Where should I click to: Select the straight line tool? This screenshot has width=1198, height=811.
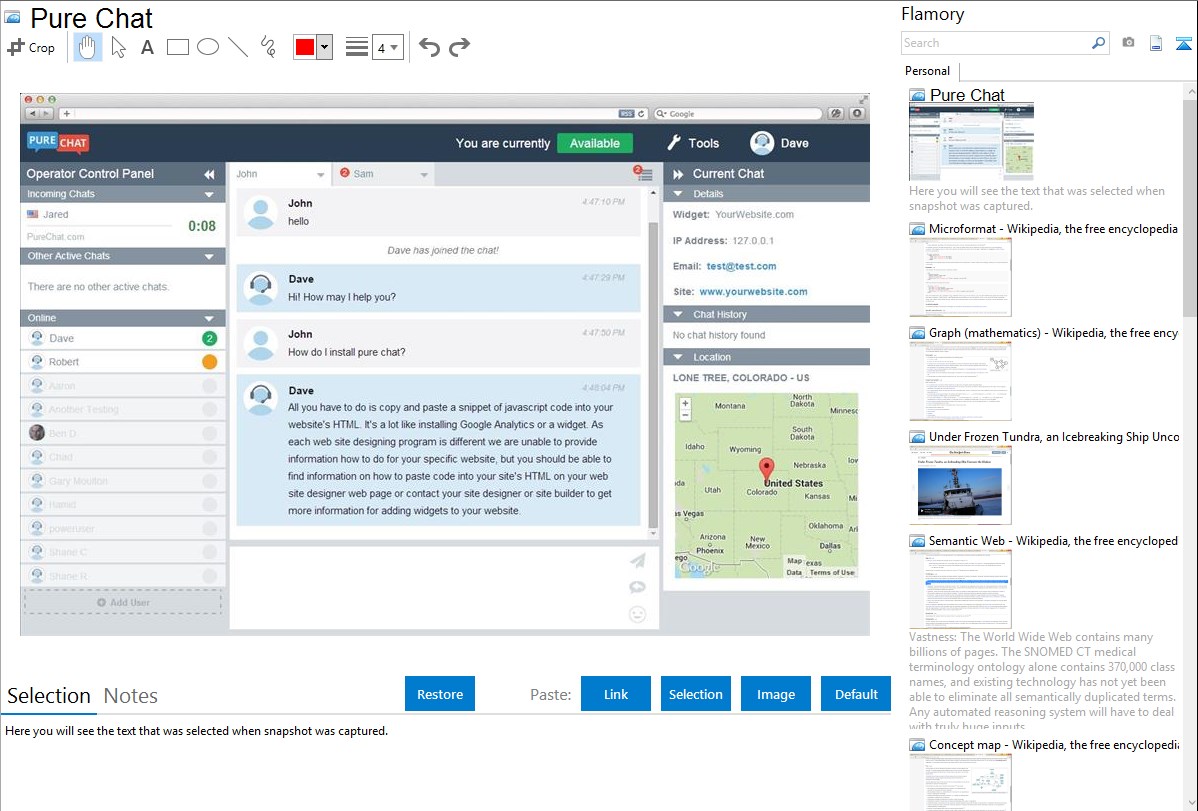238,47
